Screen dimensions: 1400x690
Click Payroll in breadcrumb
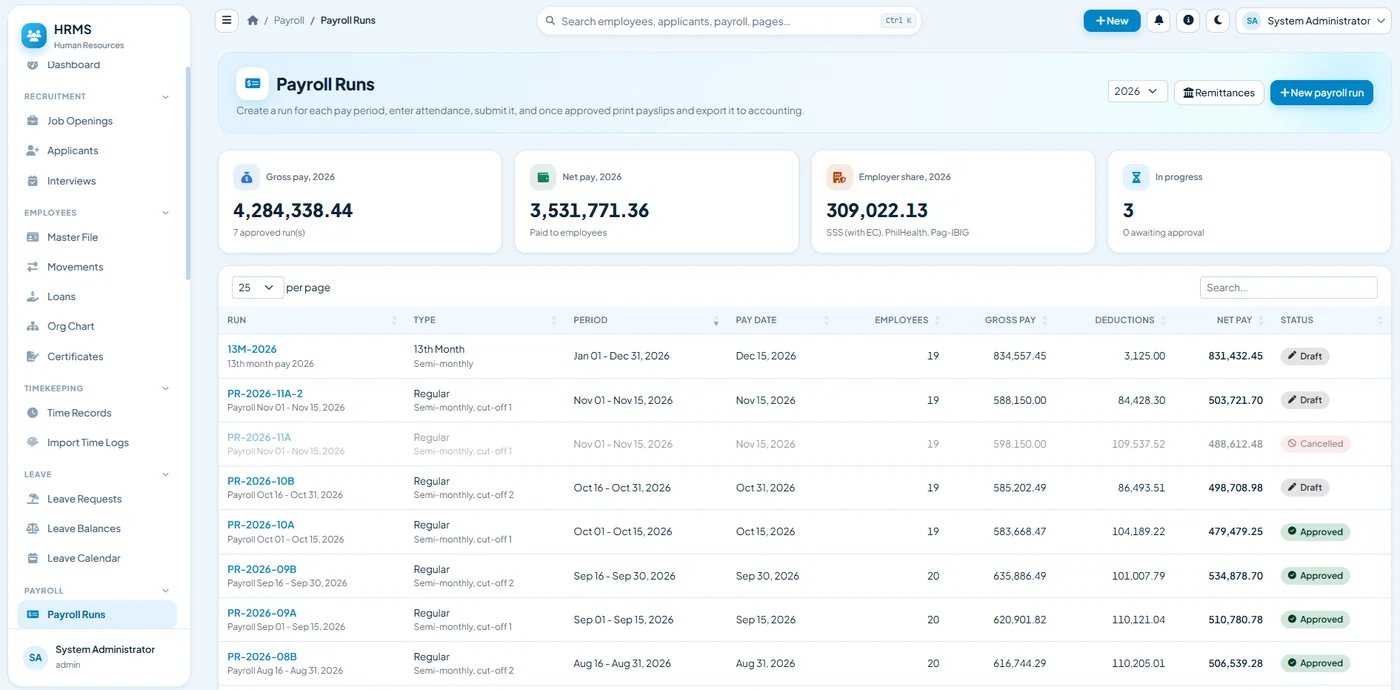coord(289,20)
